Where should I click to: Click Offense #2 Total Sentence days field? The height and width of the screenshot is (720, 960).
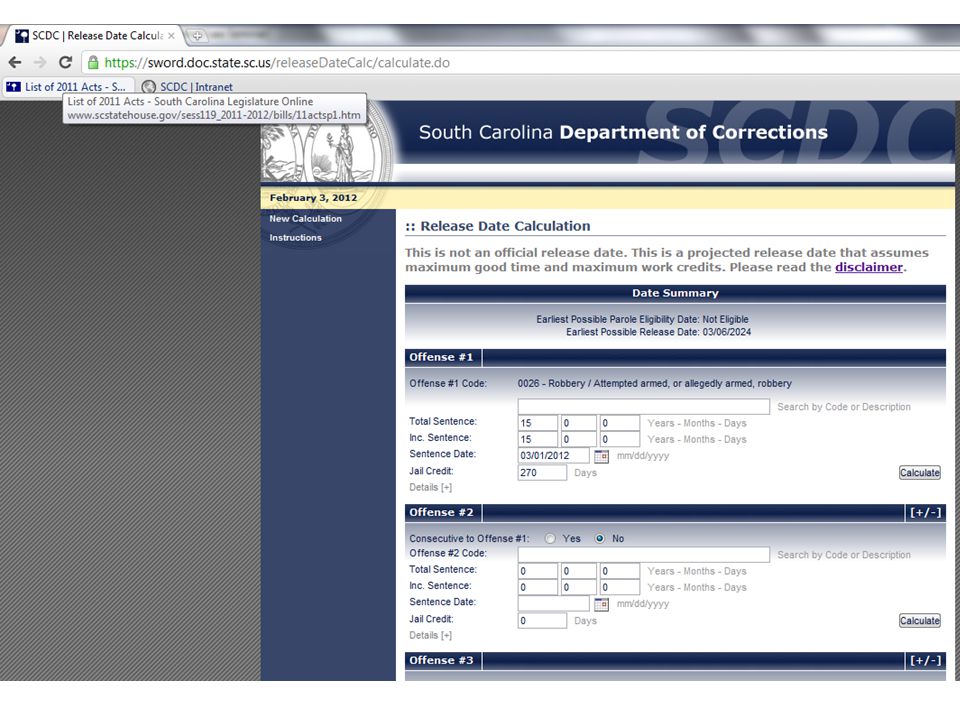click(620, 571)
